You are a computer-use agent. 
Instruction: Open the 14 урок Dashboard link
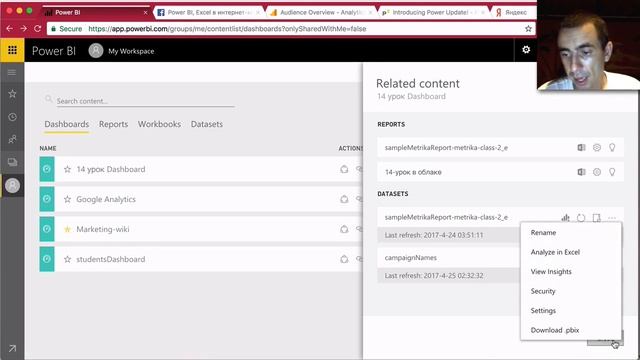coord(111,169)
